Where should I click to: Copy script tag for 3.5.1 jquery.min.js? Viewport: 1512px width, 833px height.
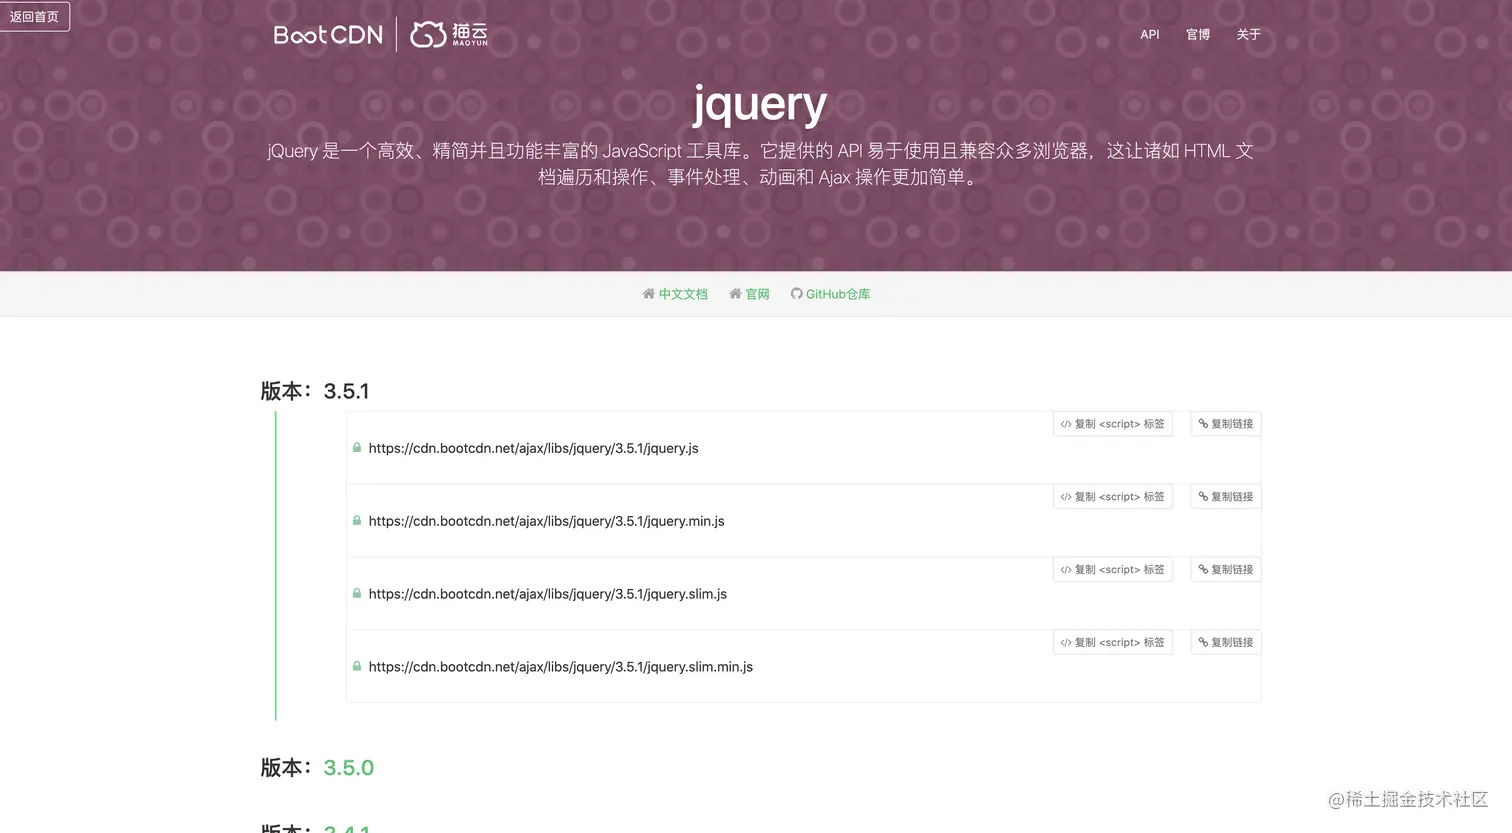1113,497
